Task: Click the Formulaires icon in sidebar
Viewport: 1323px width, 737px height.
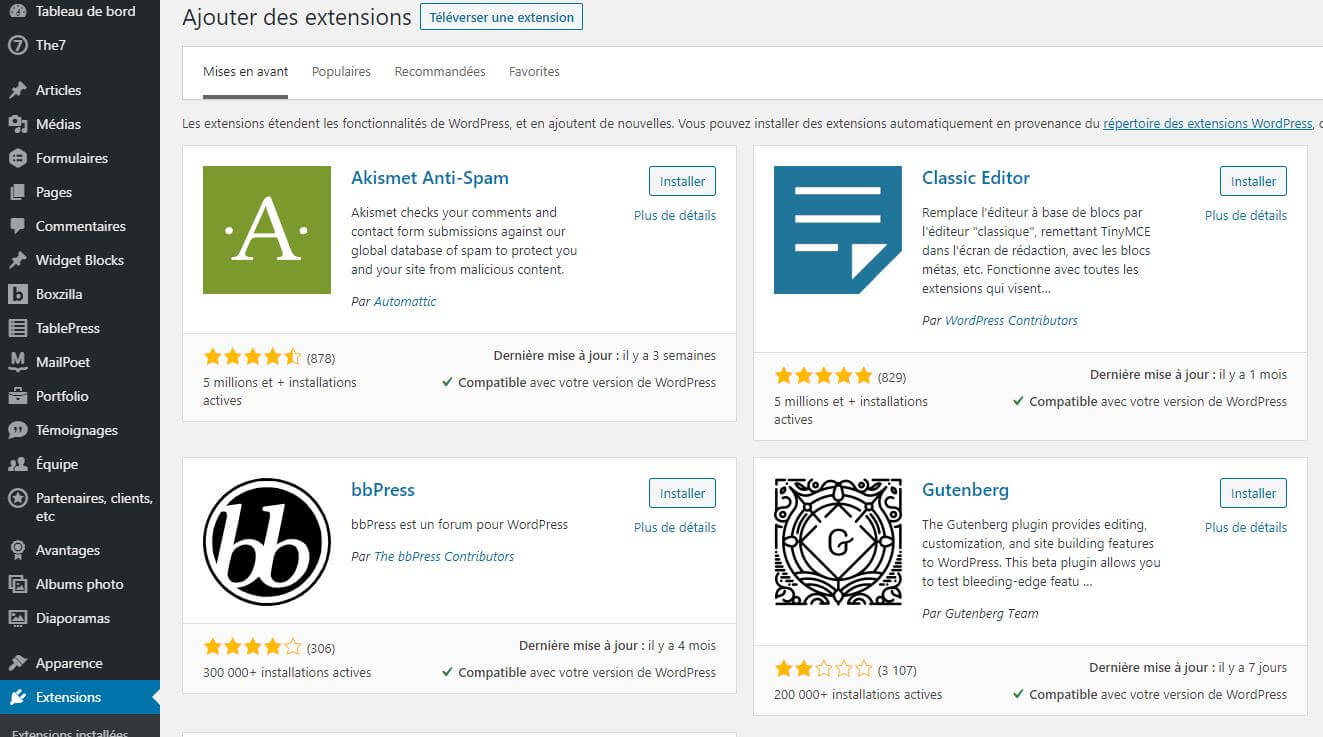Action: tap(17, 158)
